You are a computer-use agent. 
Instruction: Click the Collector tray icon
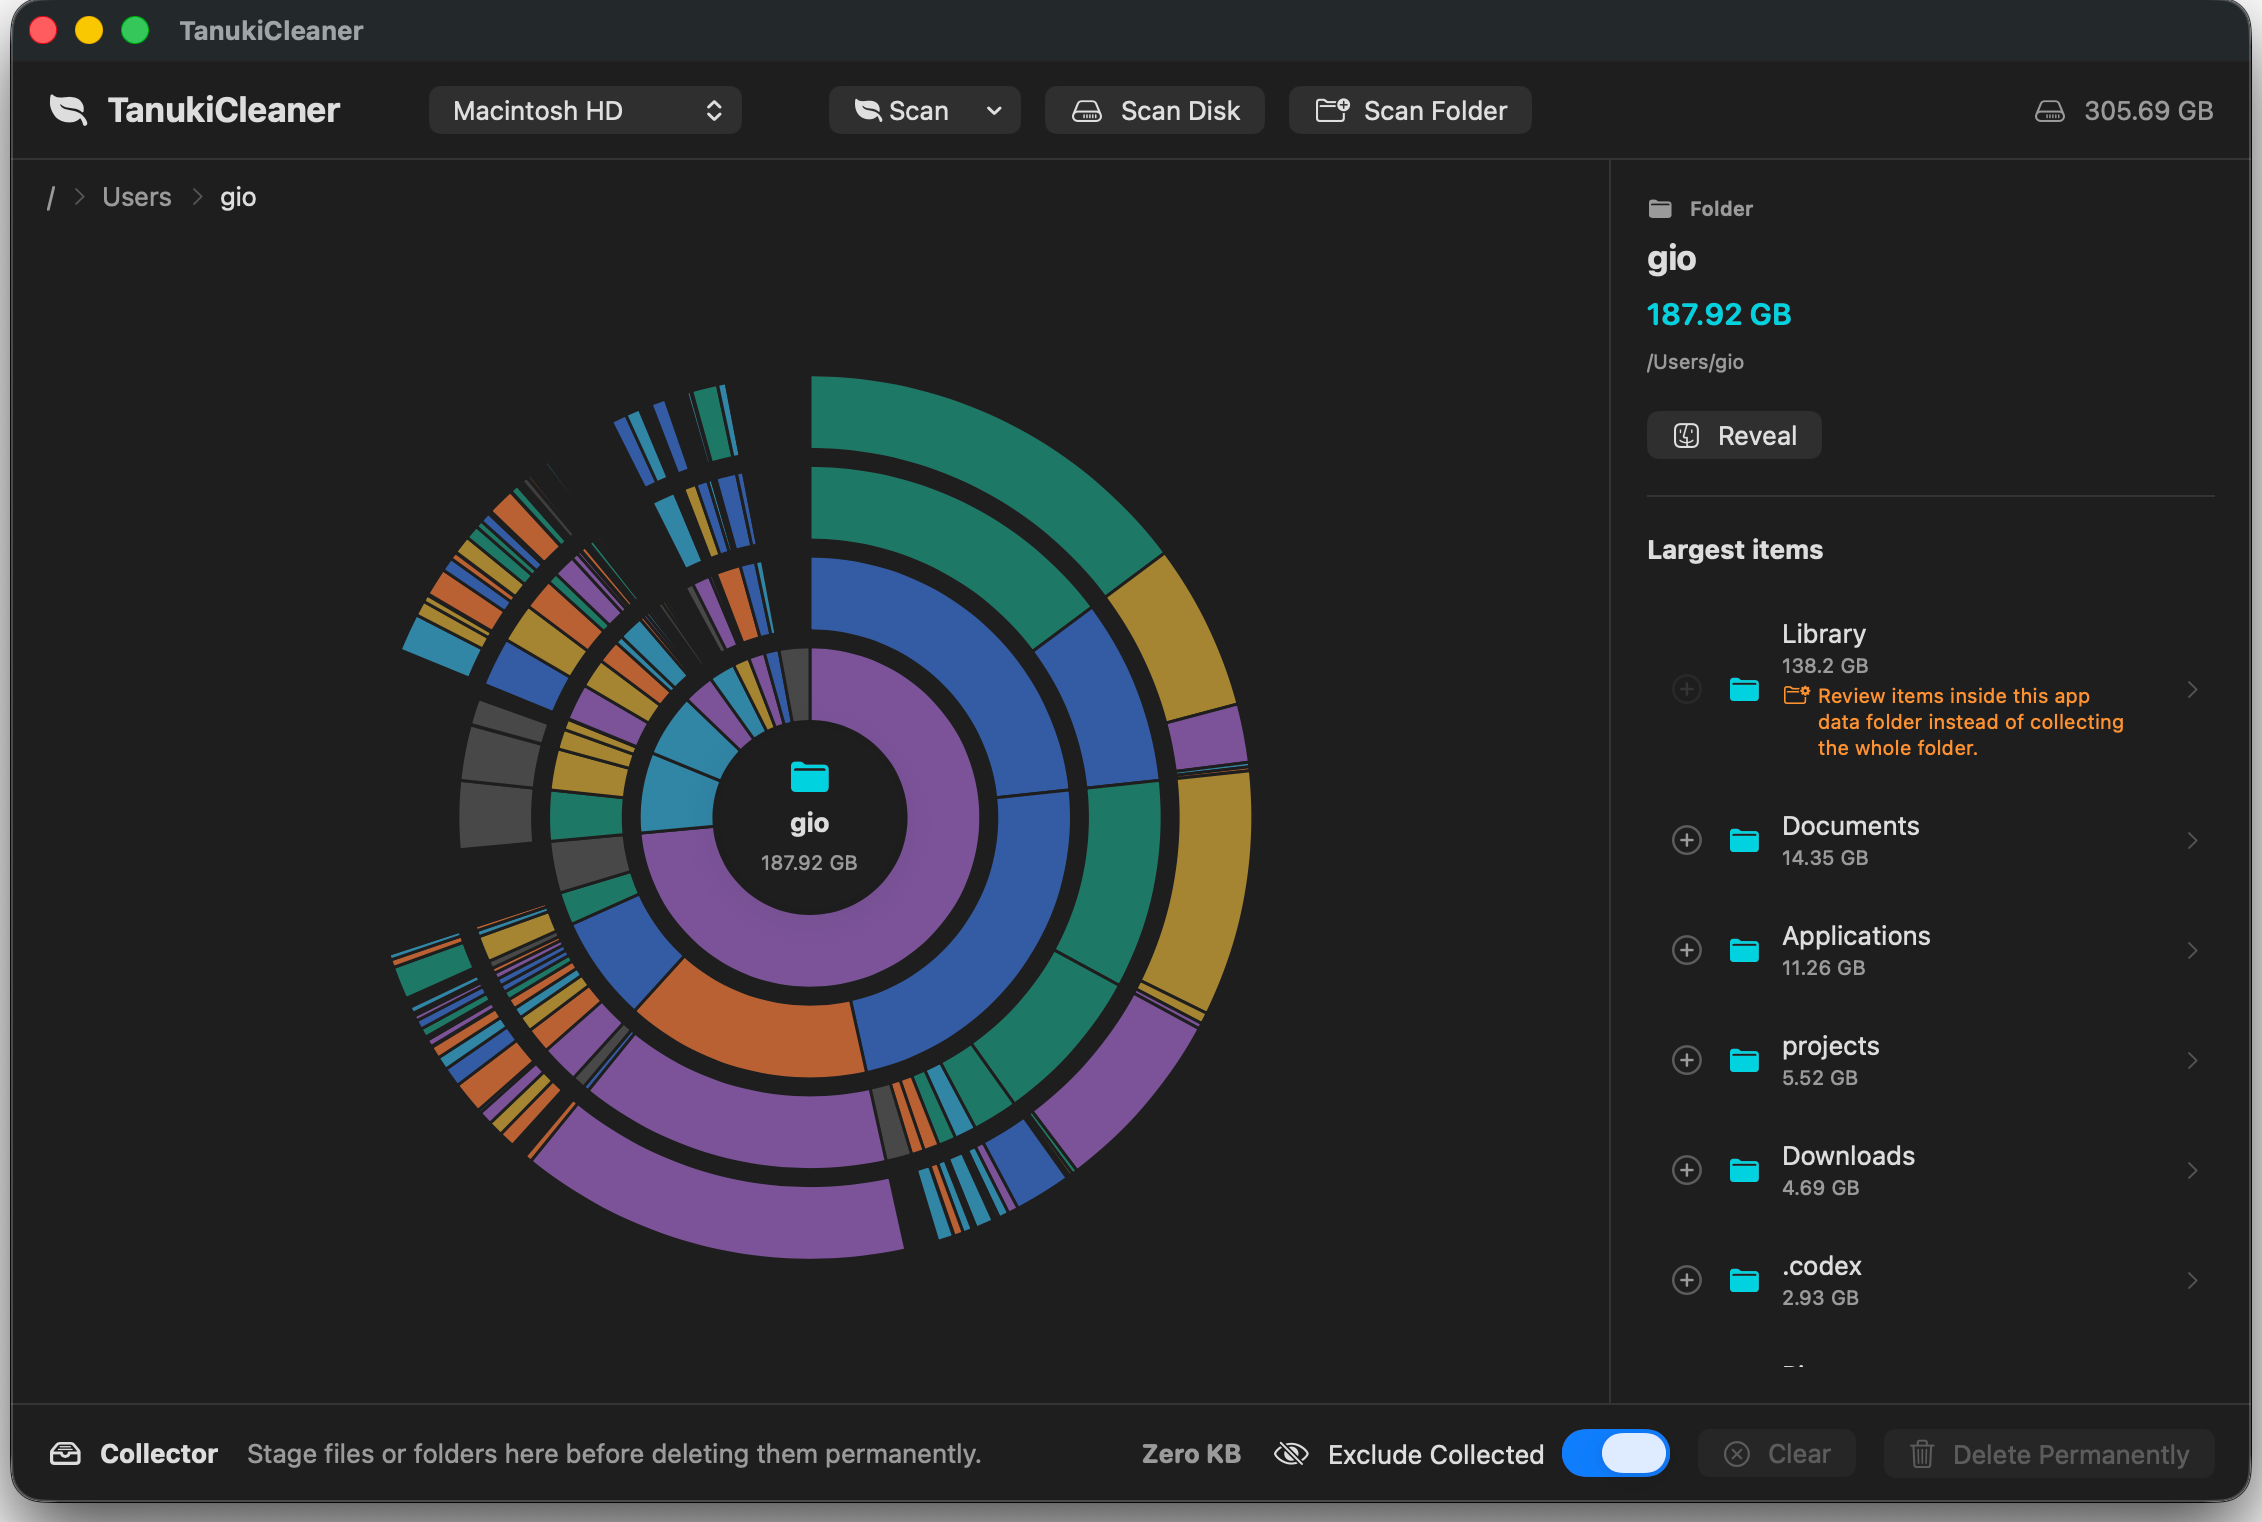click(x=65, y=1454)
